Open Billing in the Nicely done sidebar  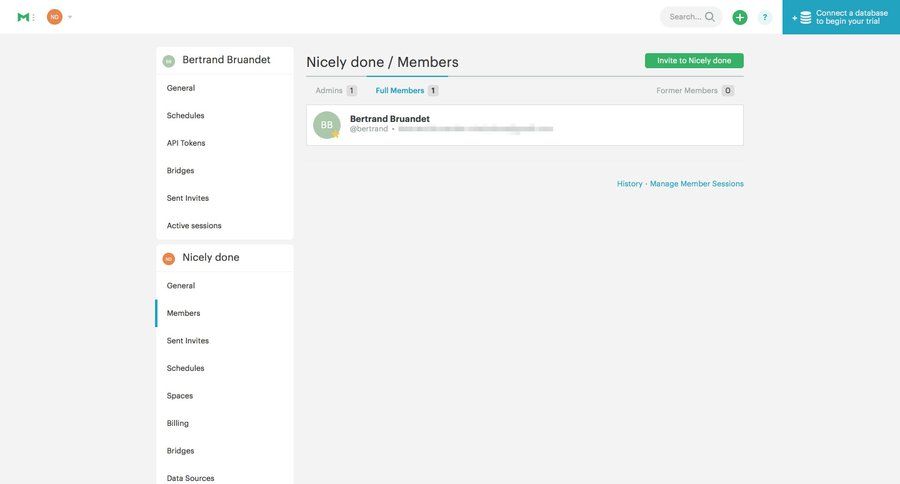(x=178, y=423)
